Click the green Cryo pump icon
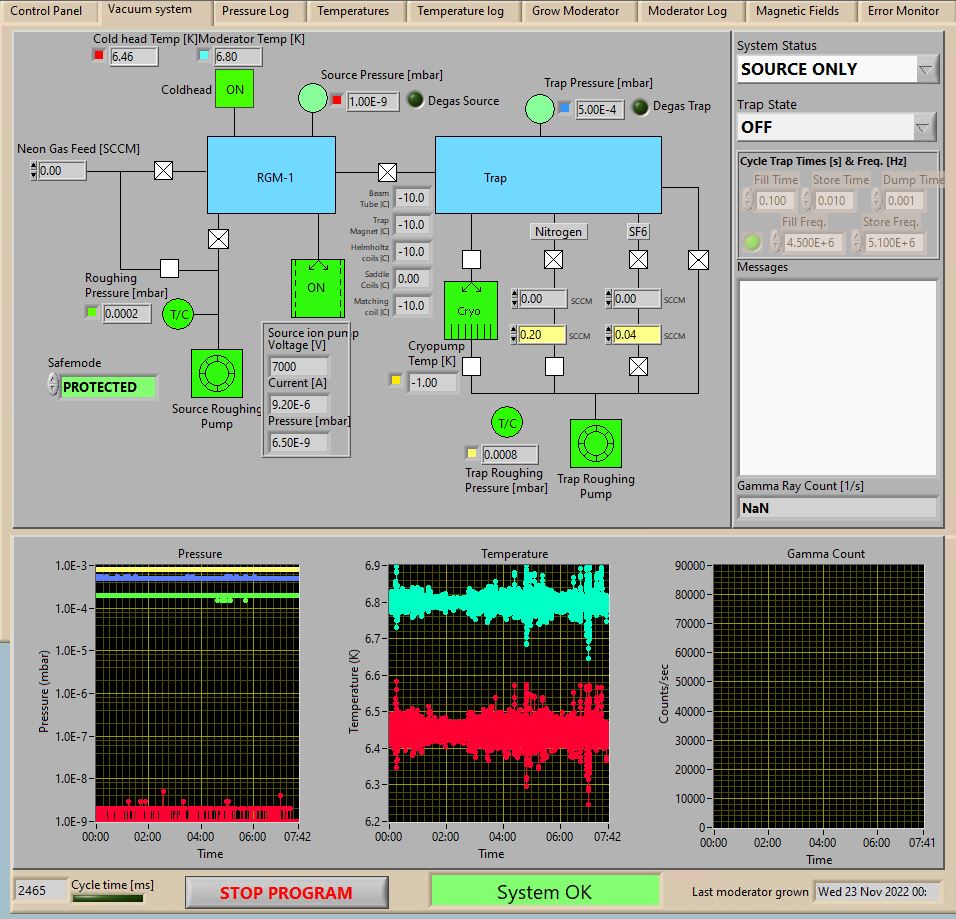 (x=470, y=310)
